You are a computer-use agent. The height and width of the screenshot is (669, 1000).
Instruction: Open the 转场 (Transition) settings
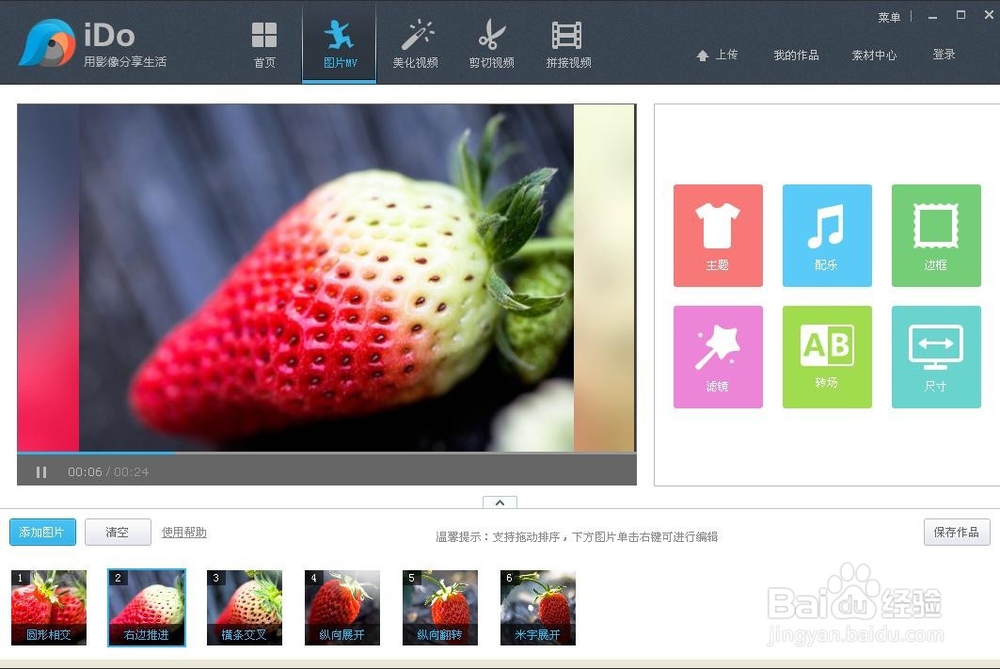tap(827, 356)
